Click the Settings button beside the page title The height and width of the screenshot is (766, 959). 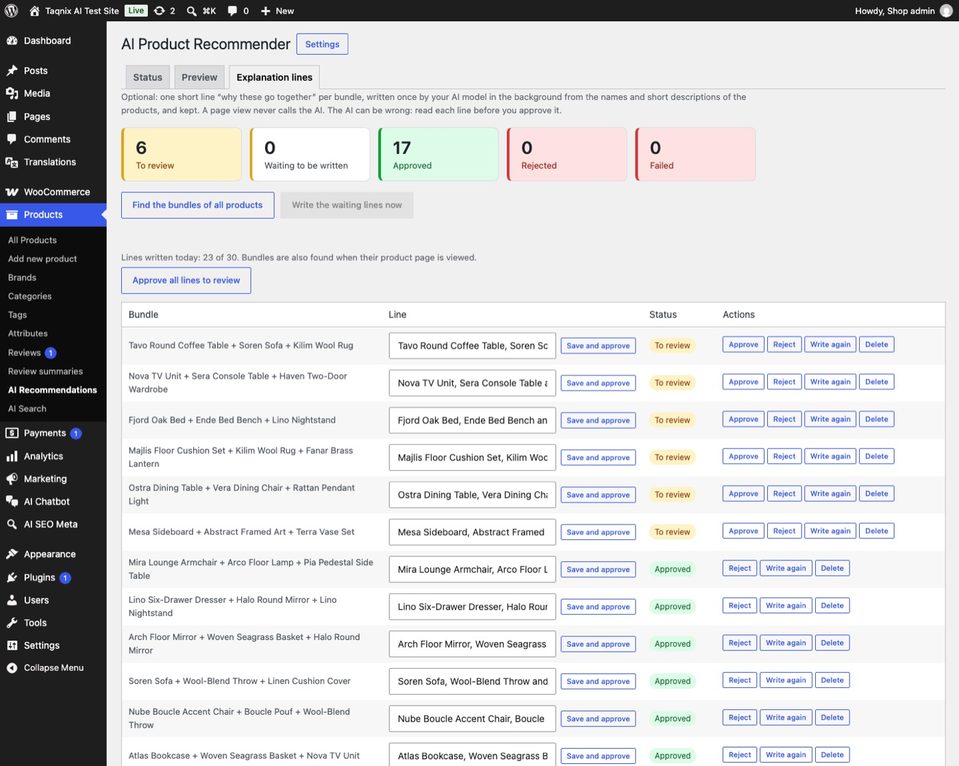[322, 44]
